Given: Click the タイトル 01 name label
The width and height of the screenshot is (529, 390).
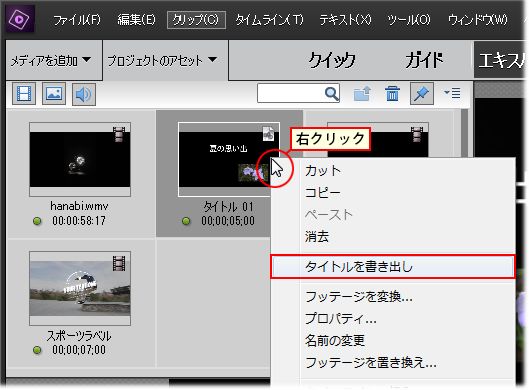Looking at the screenshot, I should click(x=228, y=206).
